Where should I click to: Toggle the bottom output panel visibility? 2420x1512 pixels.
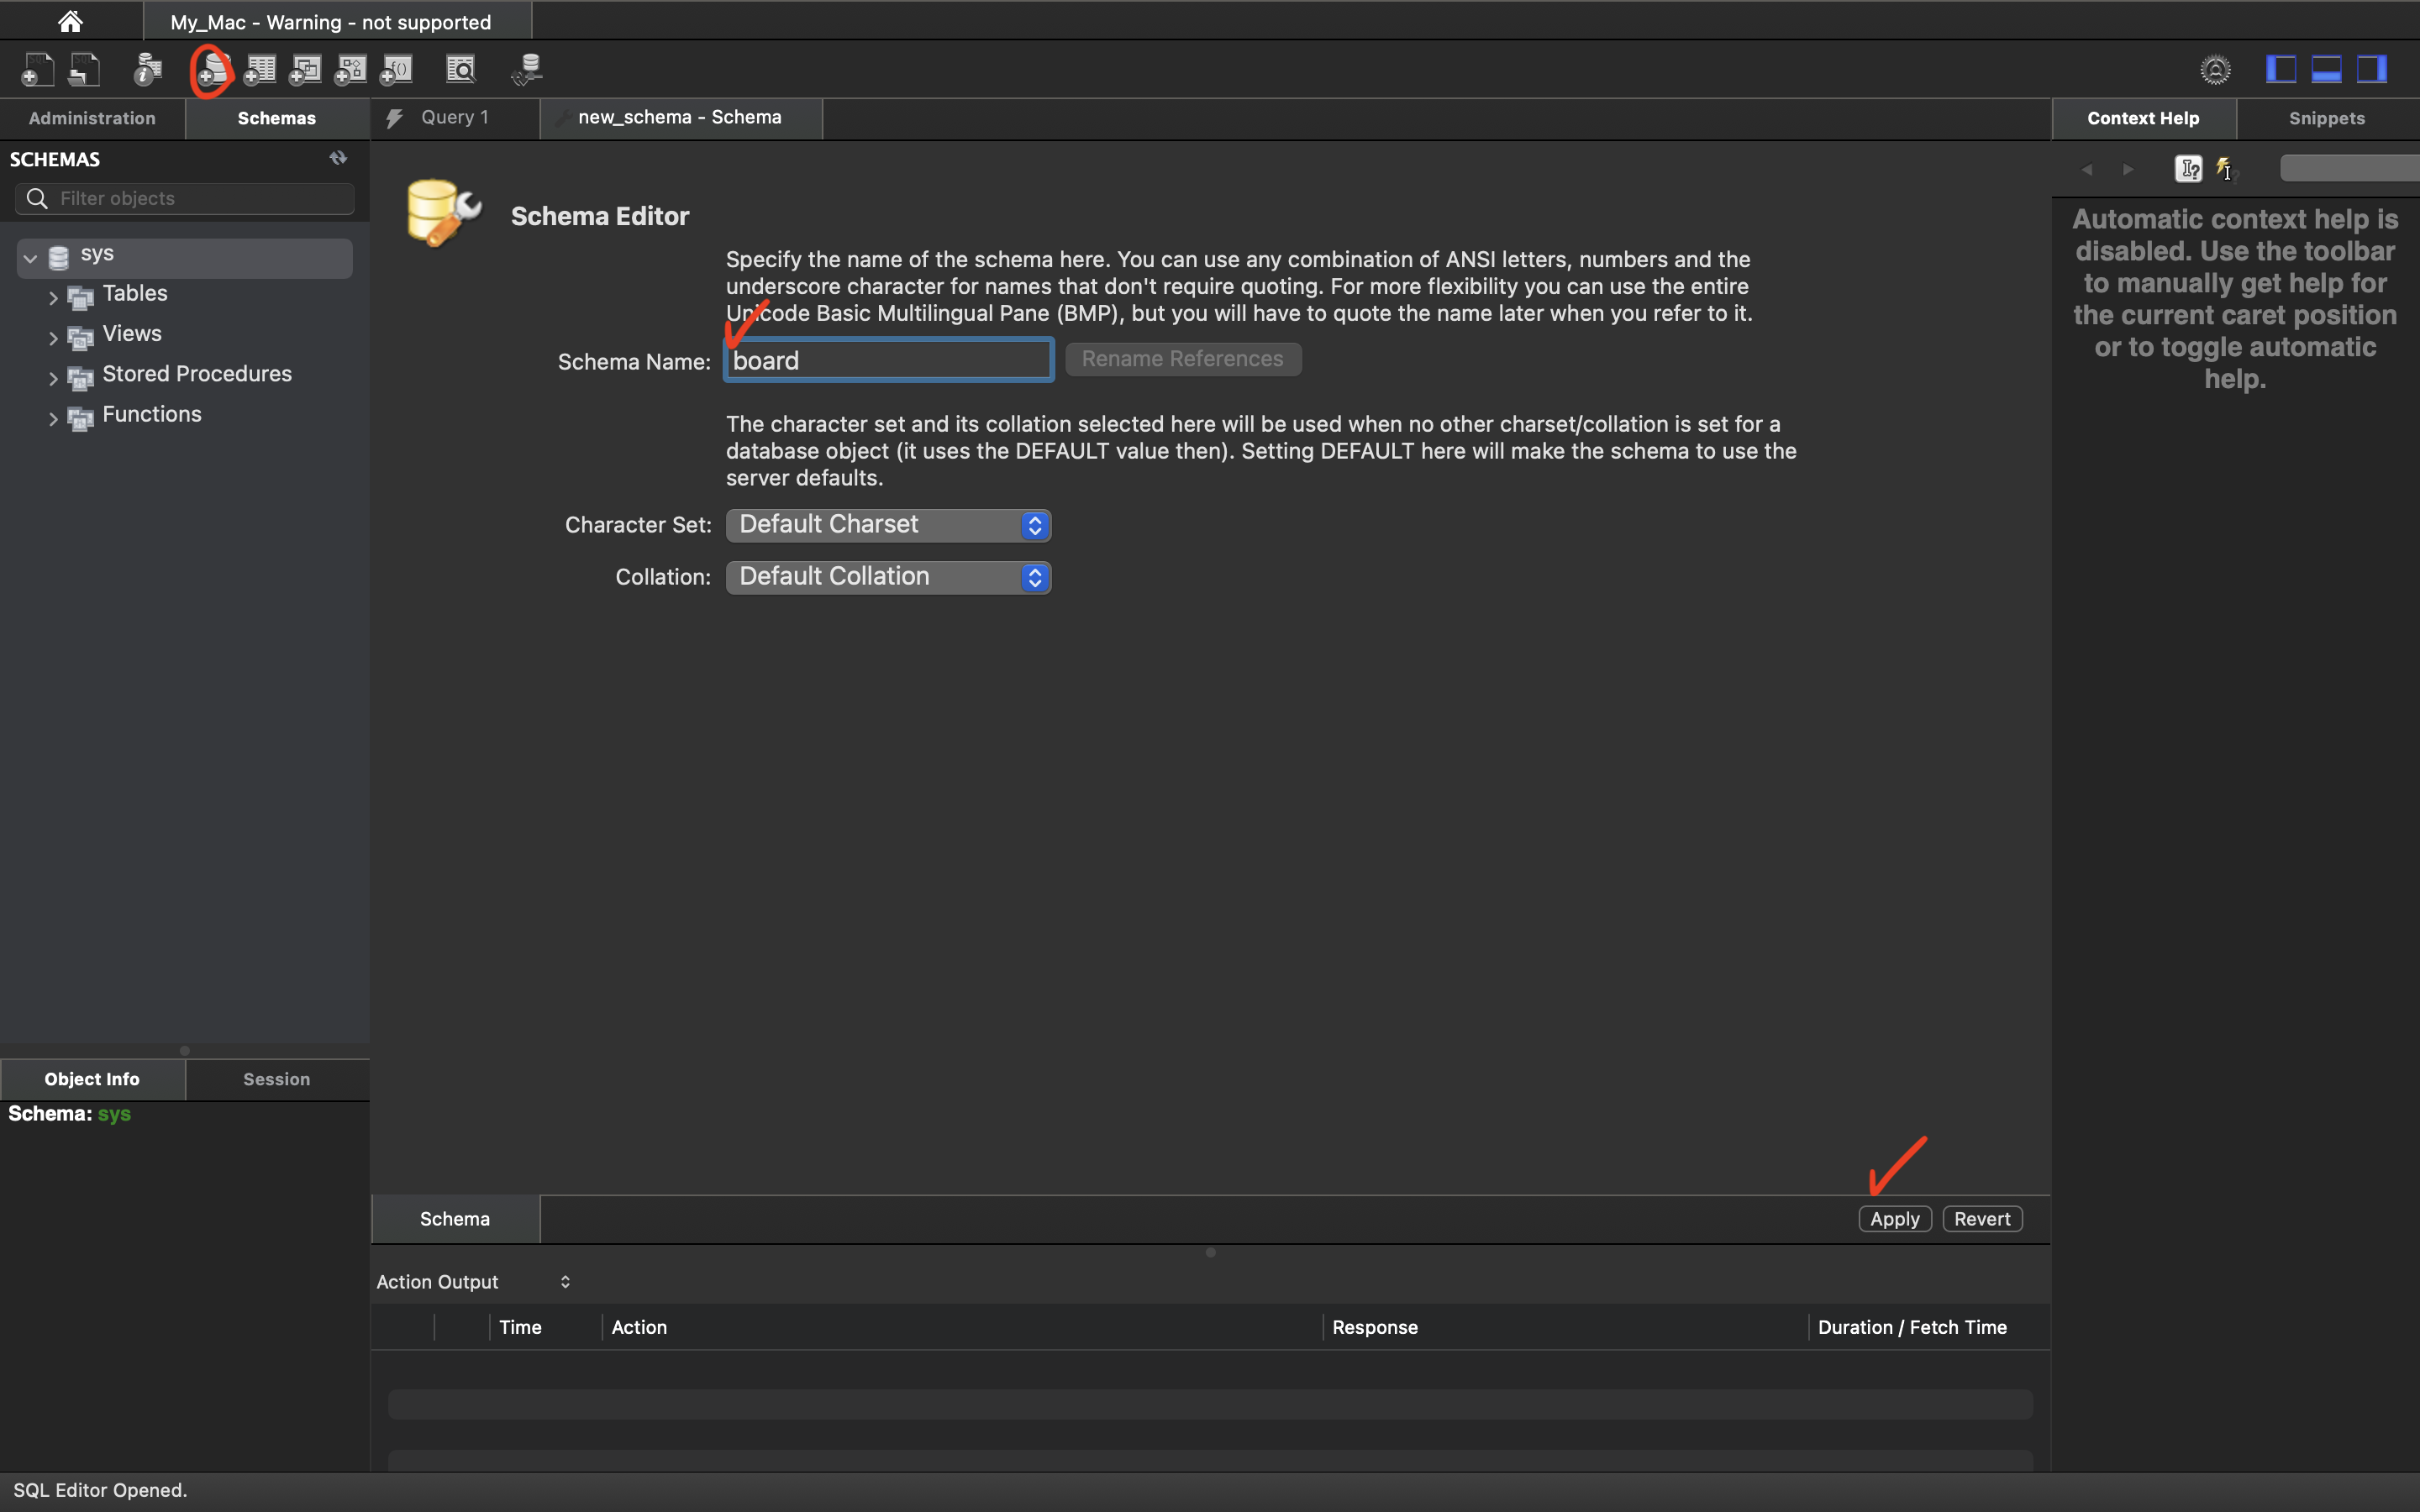(2326, 69)
